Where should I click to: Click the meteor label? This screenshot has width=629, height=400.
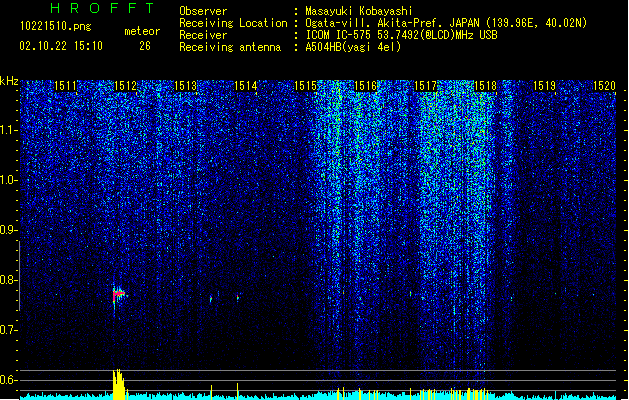pyautogui.click(x=142, y=31)
